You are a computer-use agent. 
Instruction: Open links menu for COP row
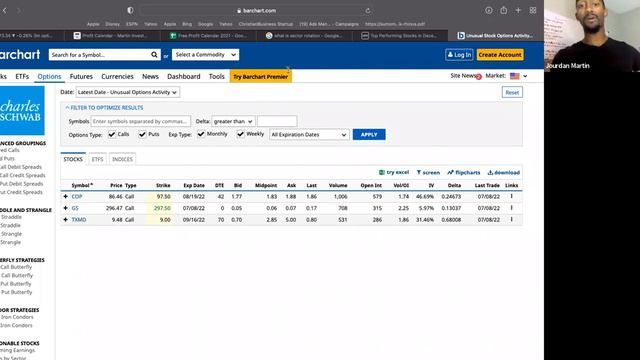point(511,196)
